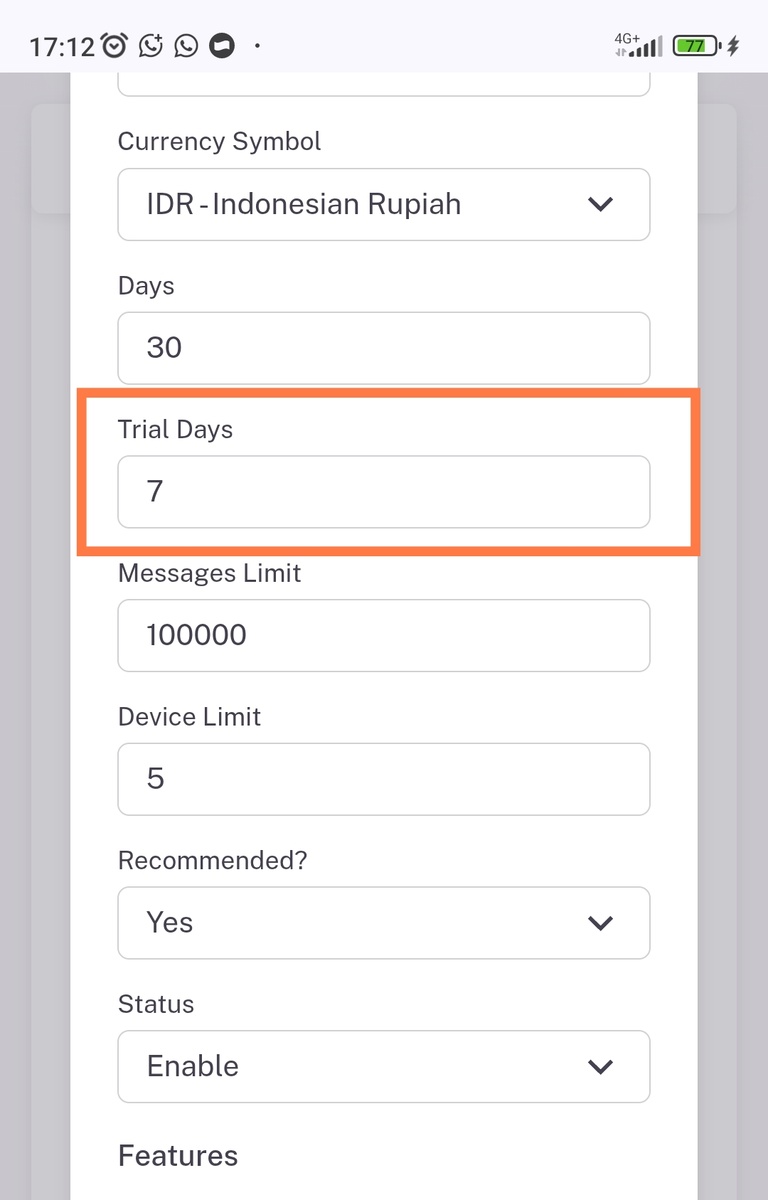Open the Currency Symbol dropdown
The width and height of the screenshot is (768, 1200).
tap(384, 204)
